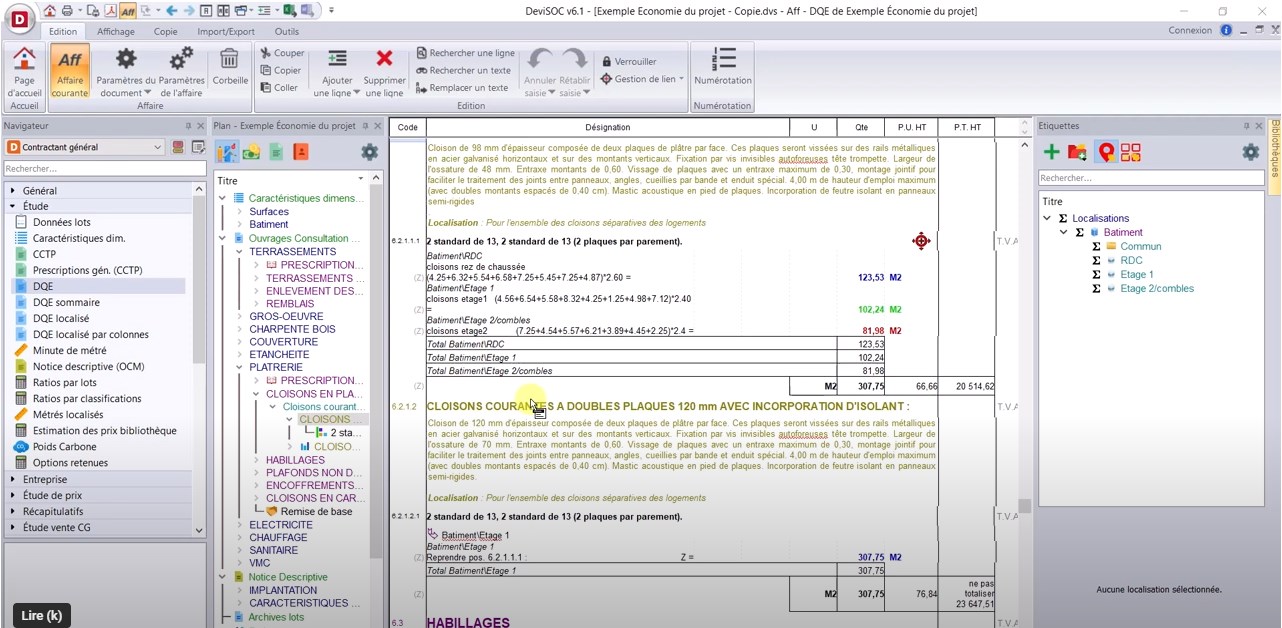Expand the GROS-OEUVRE tree node
The height and width of the screenshot is (628, 1282).
click(241, 317)
